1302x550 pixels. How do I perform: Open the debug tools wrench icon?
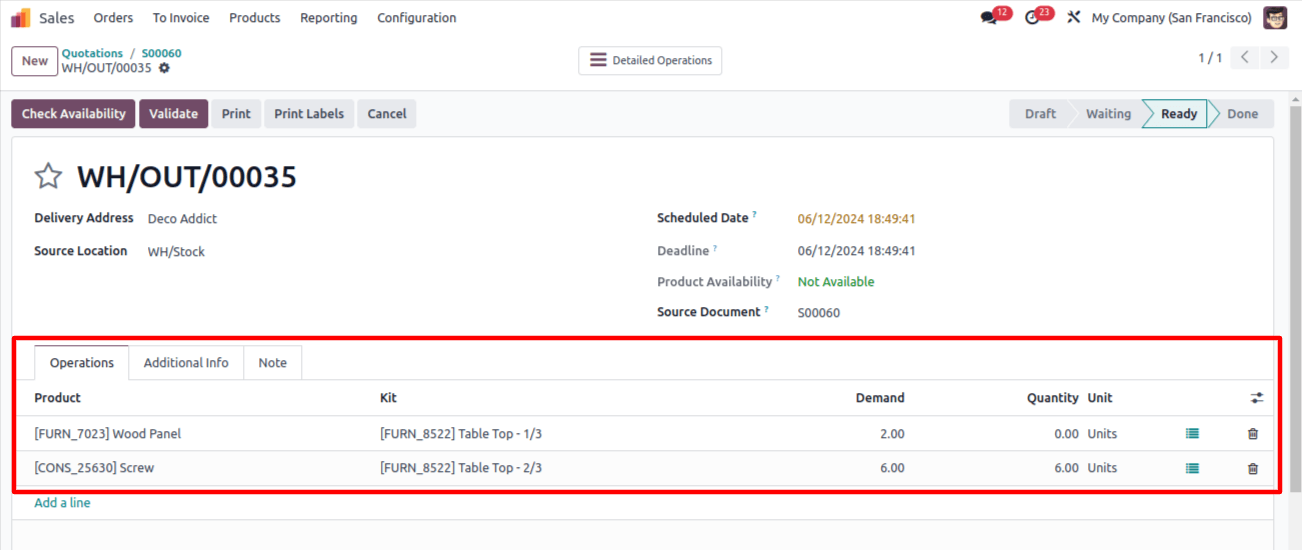tap(1074, 18)
